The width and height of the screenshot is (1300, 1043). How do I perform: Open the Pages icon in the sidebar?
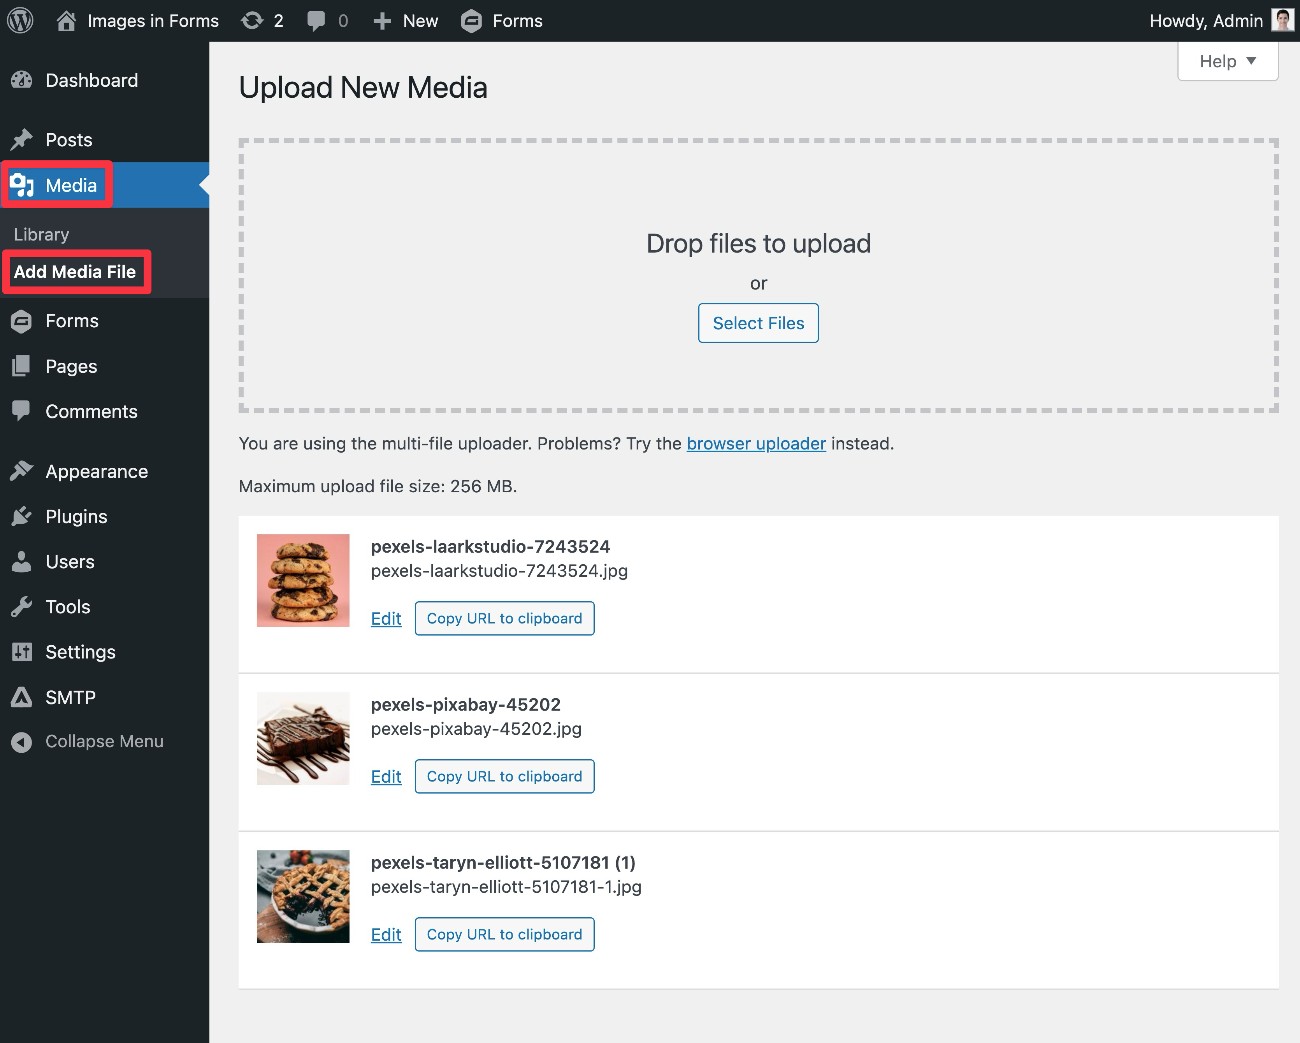(x=22, y=366)
